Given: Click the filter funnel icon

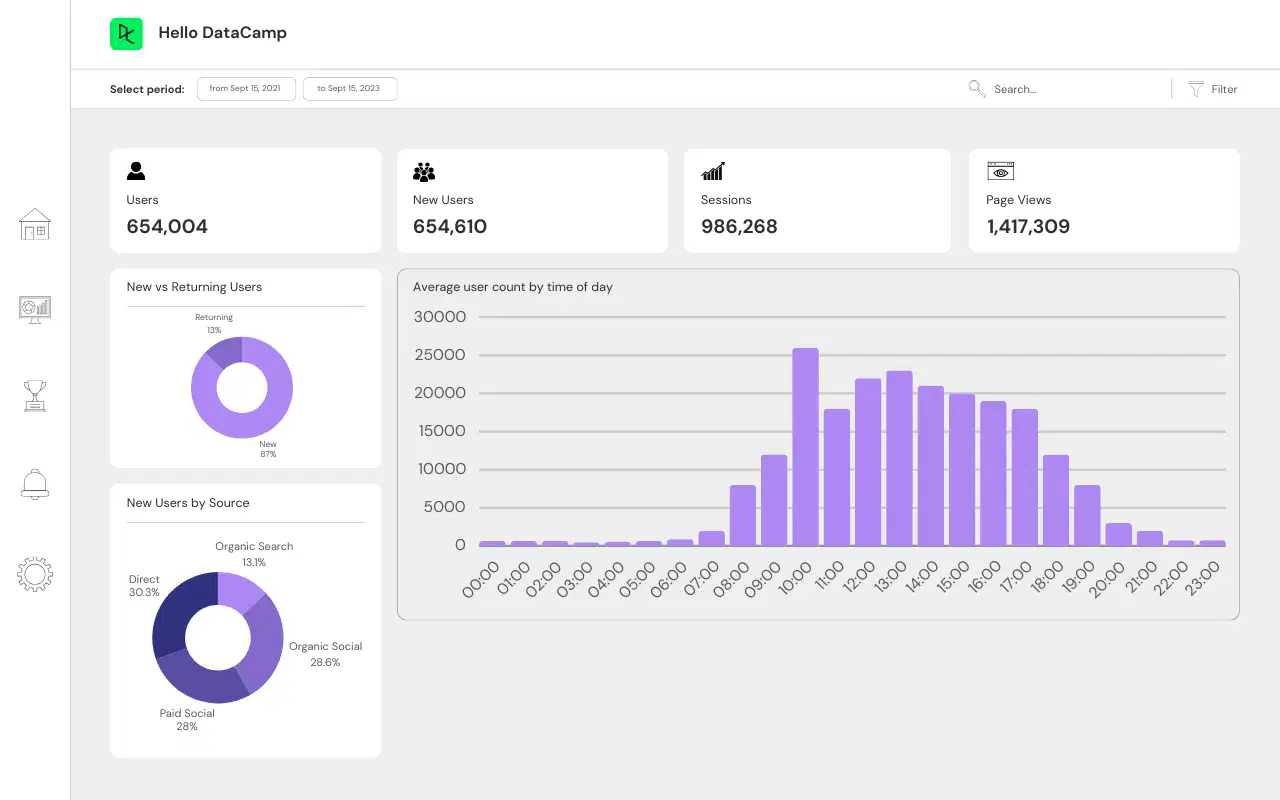Looking at the screenshot, I should (x=1195, y=89).
